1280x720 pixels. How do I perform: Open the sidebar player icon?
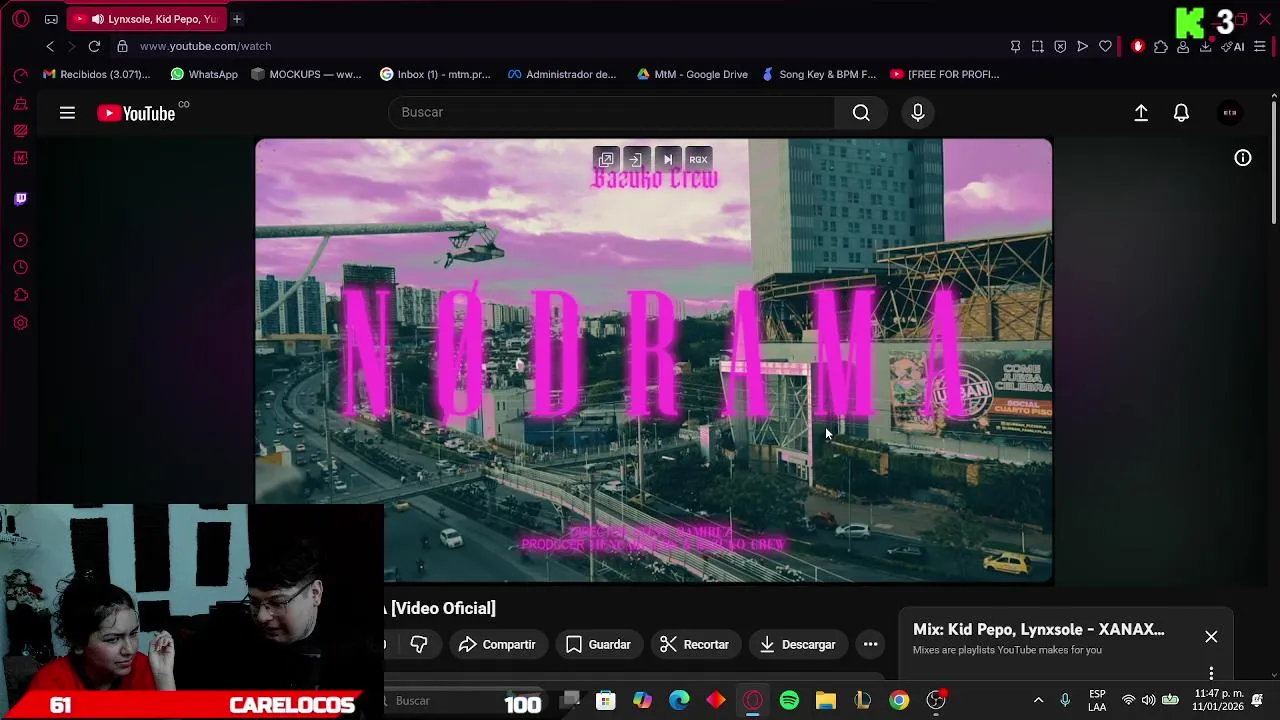pos(20,240)
